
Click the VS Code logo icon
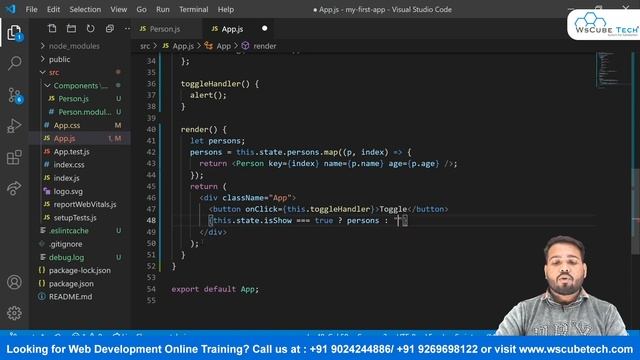pos(11,9)
